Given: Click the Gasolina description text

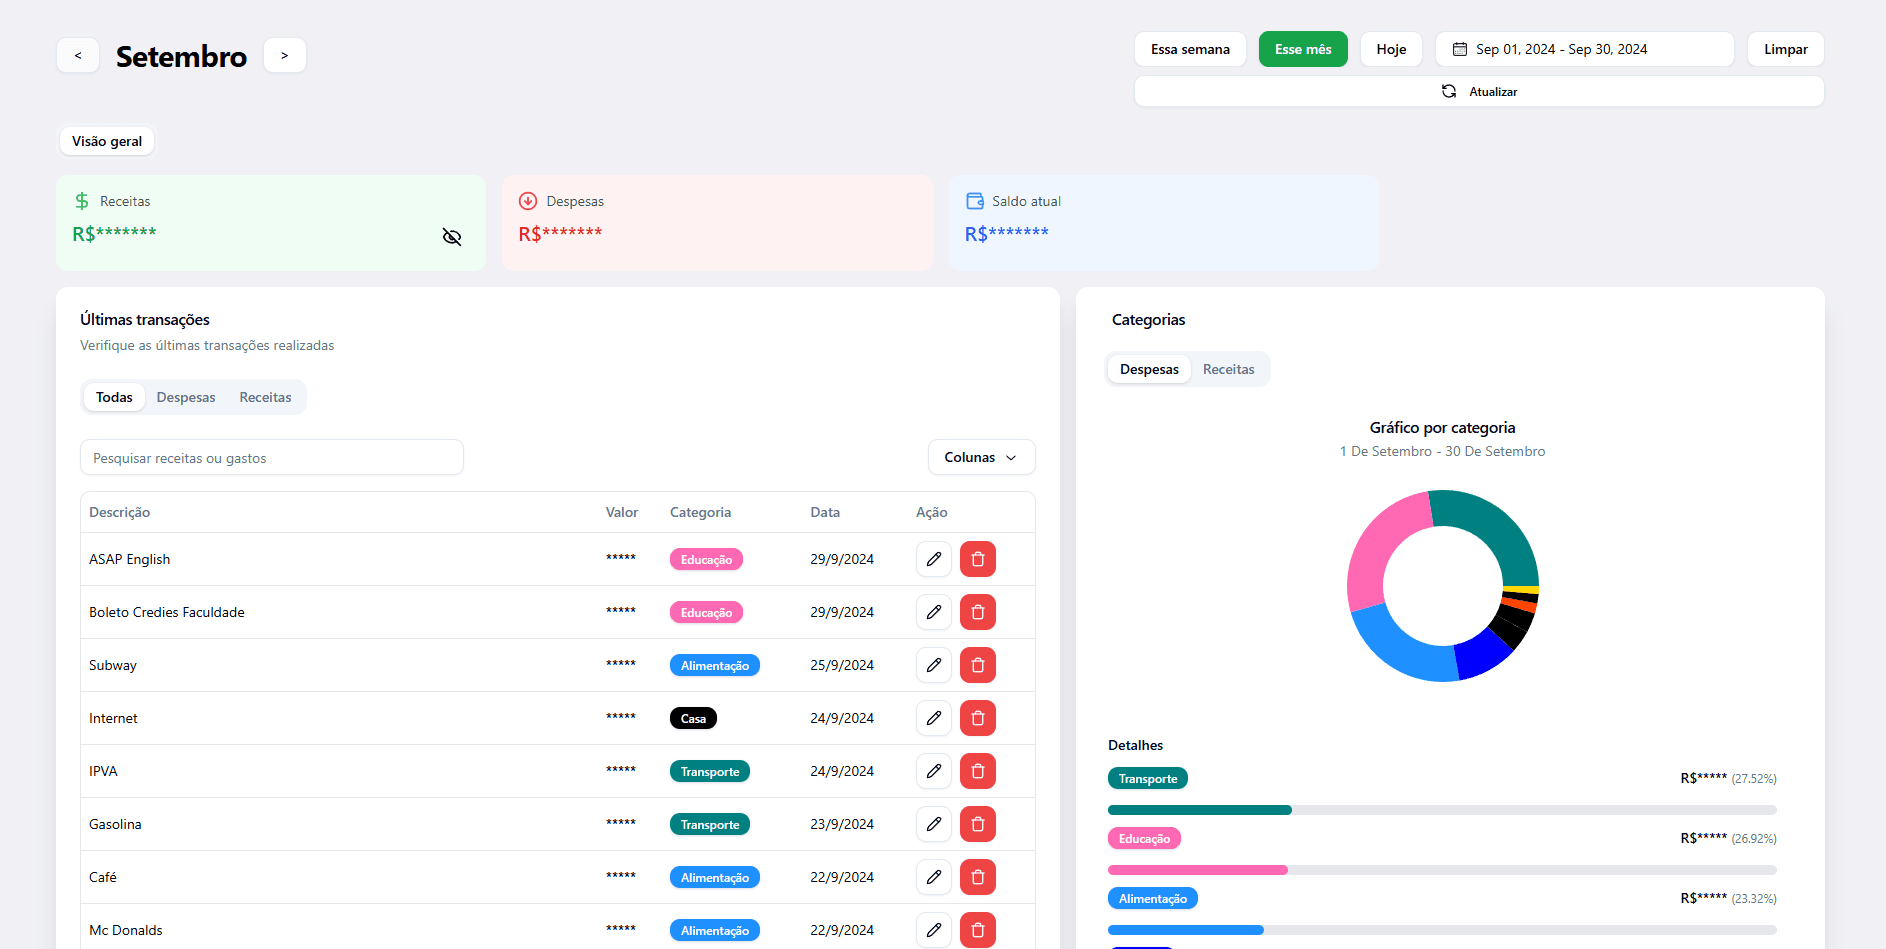Looking at the screenshot, I should tap(115, 824).
